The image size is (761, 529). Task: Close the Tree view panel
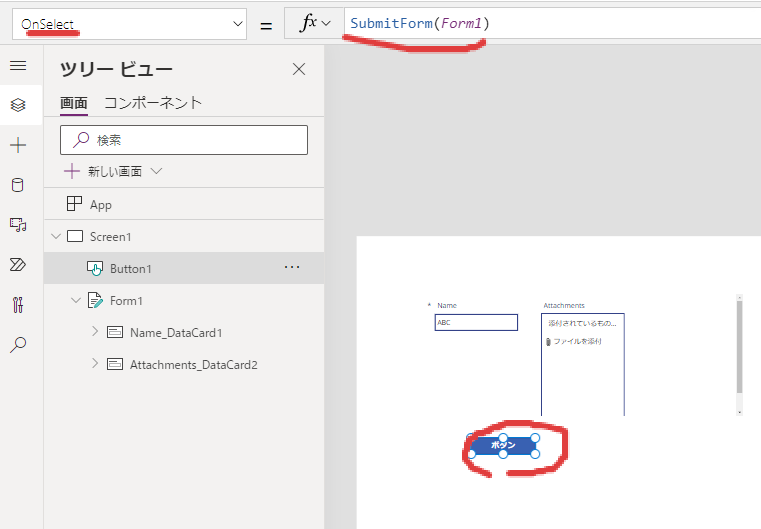click(298, 69)
